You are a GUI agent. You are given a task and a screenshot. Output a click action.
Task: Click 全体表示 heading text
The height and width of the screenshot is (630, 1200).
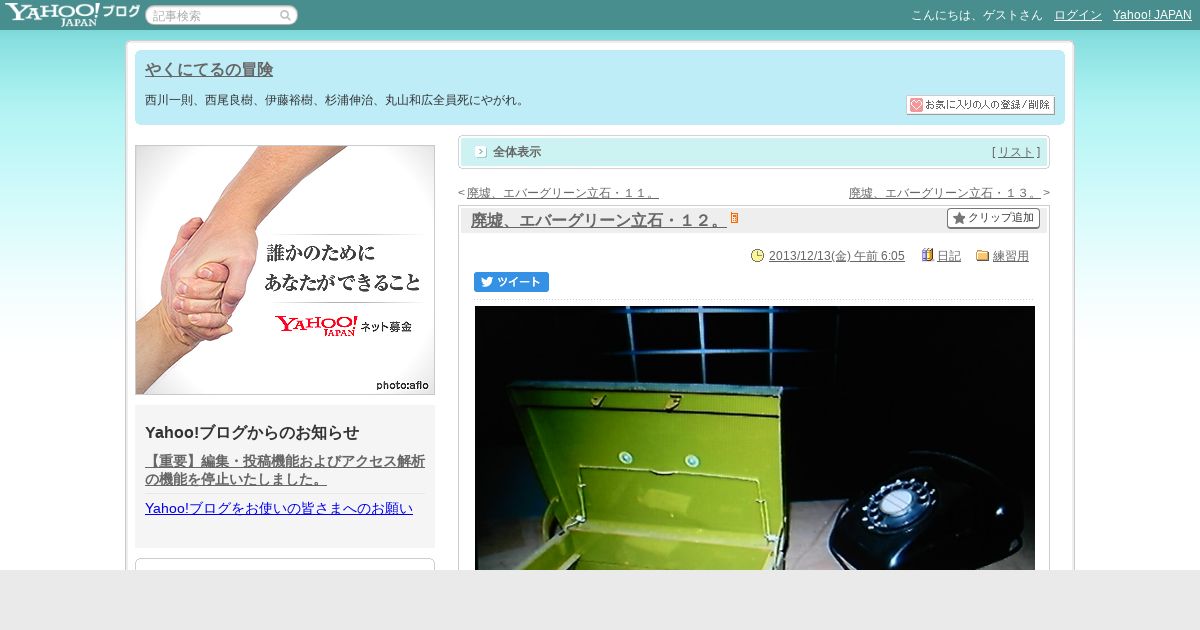point(517,152)
